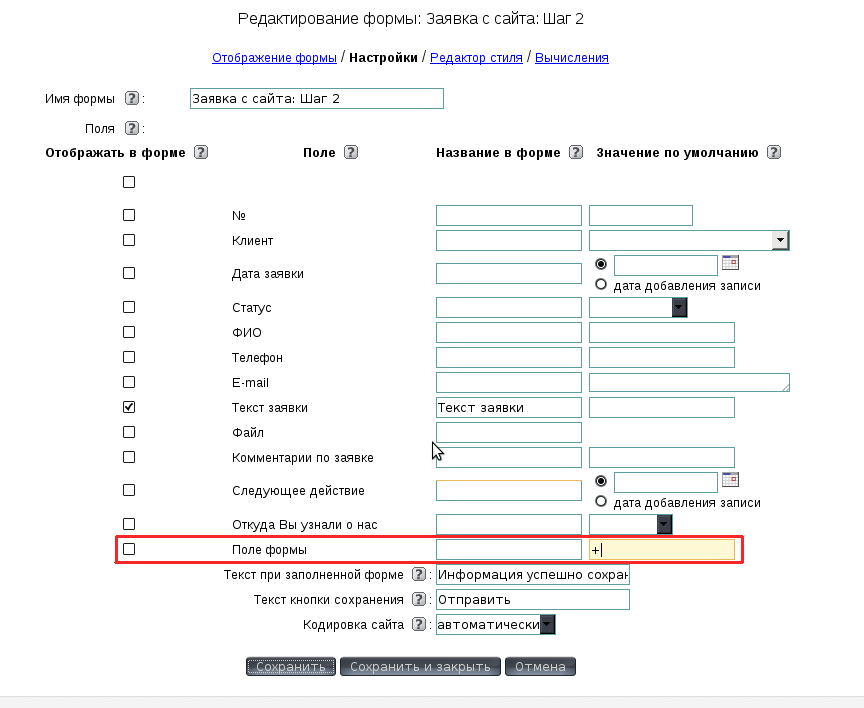Screen dimensions: 864x708
Task: Expand the Кодировка сайта dropdown
Action: (x=547, y=625)
